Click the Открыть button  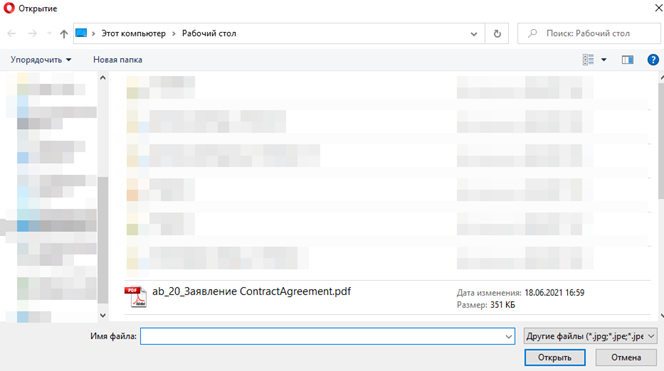tap(555, 357)
